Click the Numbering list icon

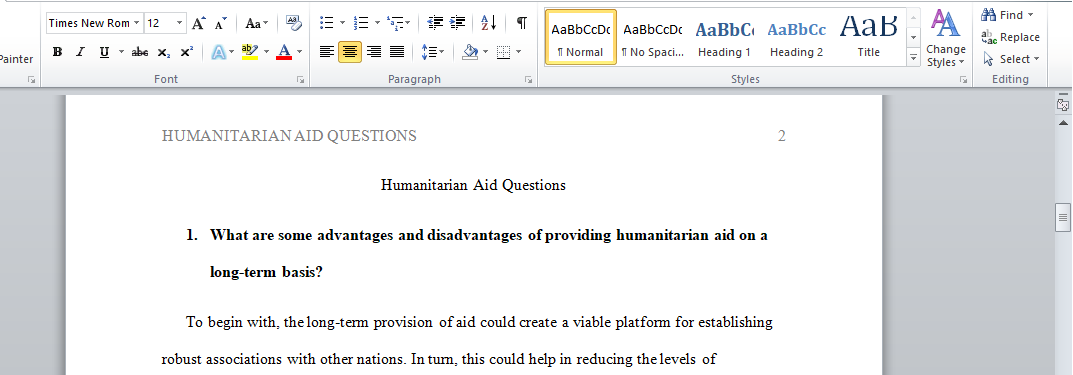(361, 23)
